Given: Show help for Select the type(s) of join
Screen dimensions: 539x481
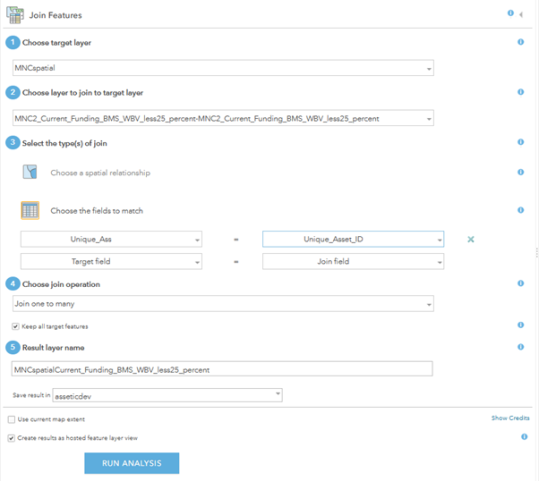Looking at the screenshot, I should coord(520,142).
